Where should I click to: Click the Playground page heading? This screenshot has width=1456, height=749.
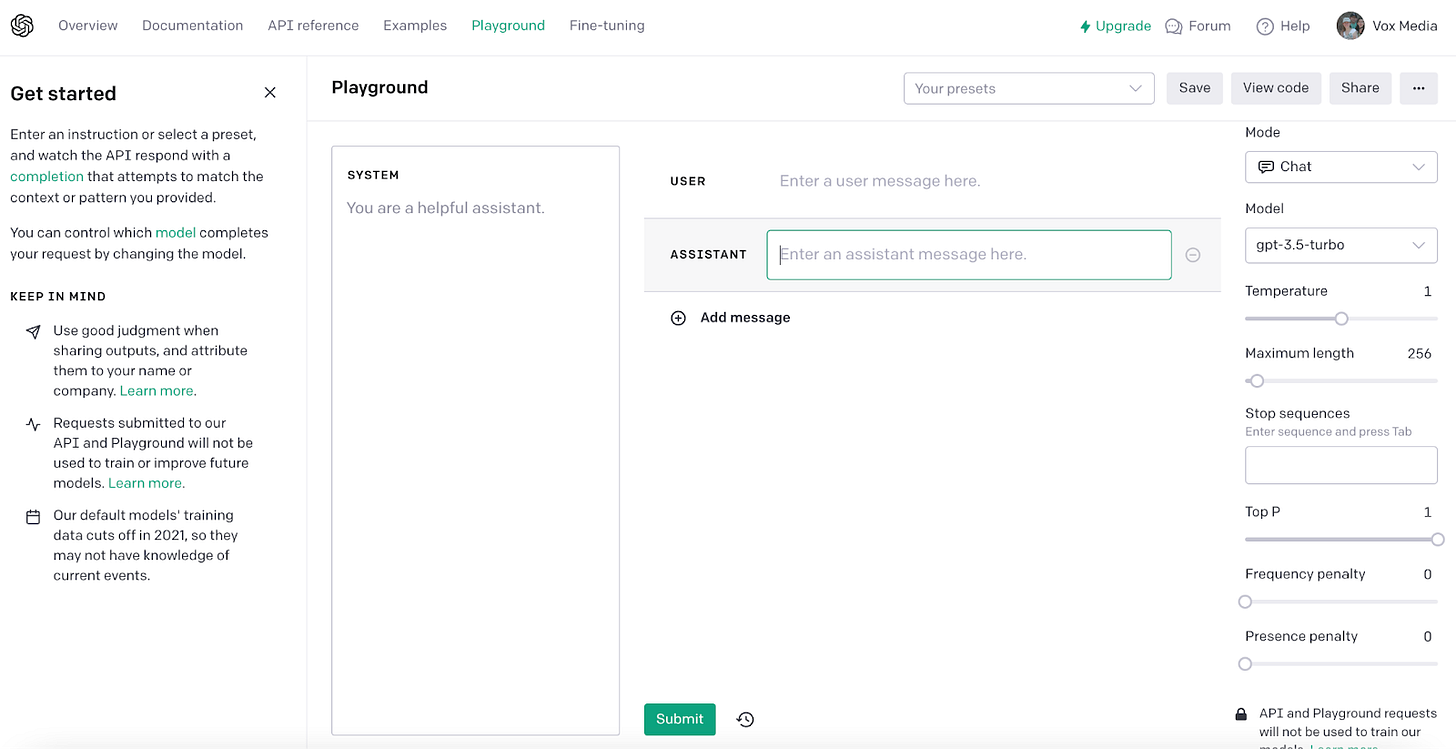pos(380,88)
